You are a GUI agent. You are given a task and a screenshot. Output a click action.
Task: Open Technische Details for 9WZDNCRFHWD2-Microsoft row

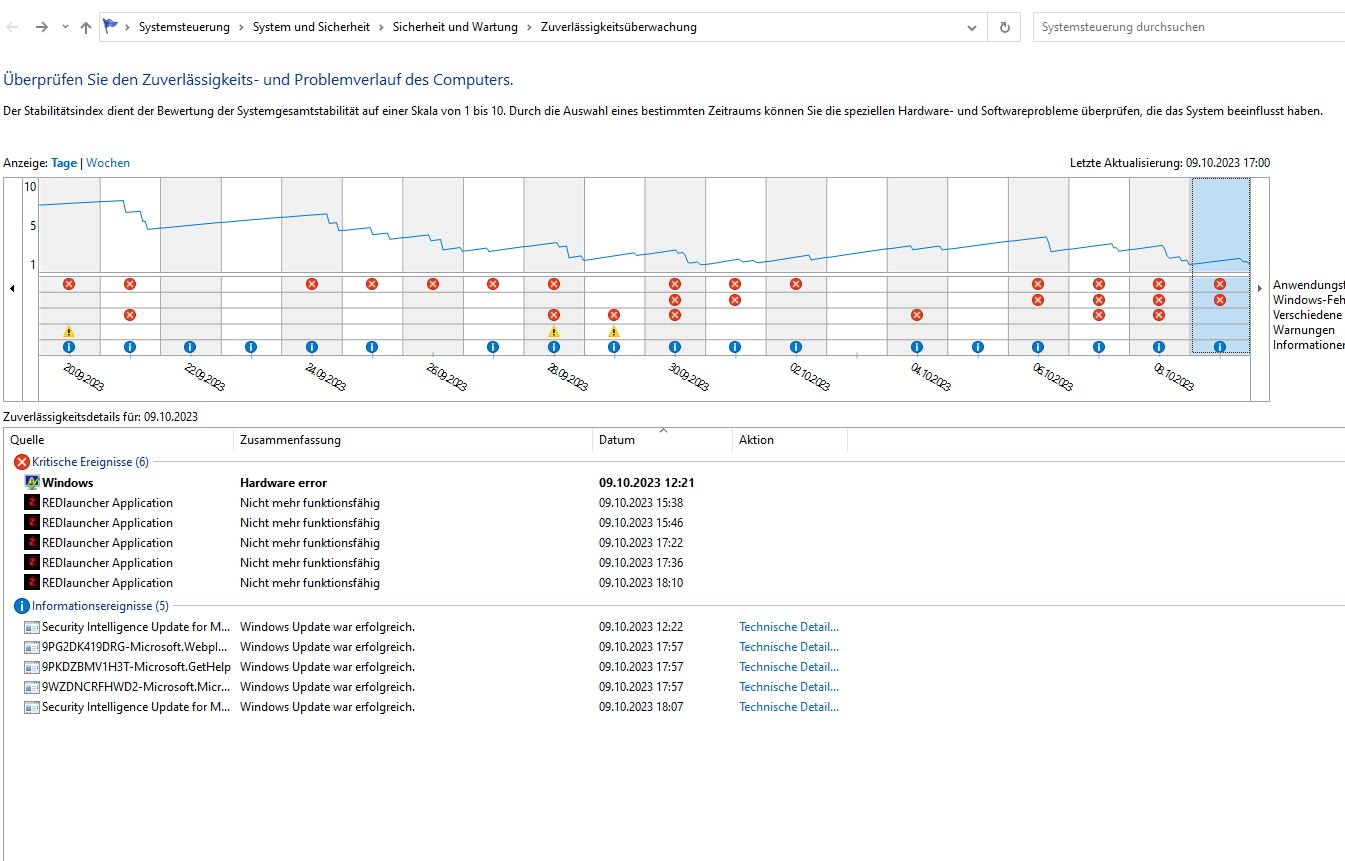point(789,687)
